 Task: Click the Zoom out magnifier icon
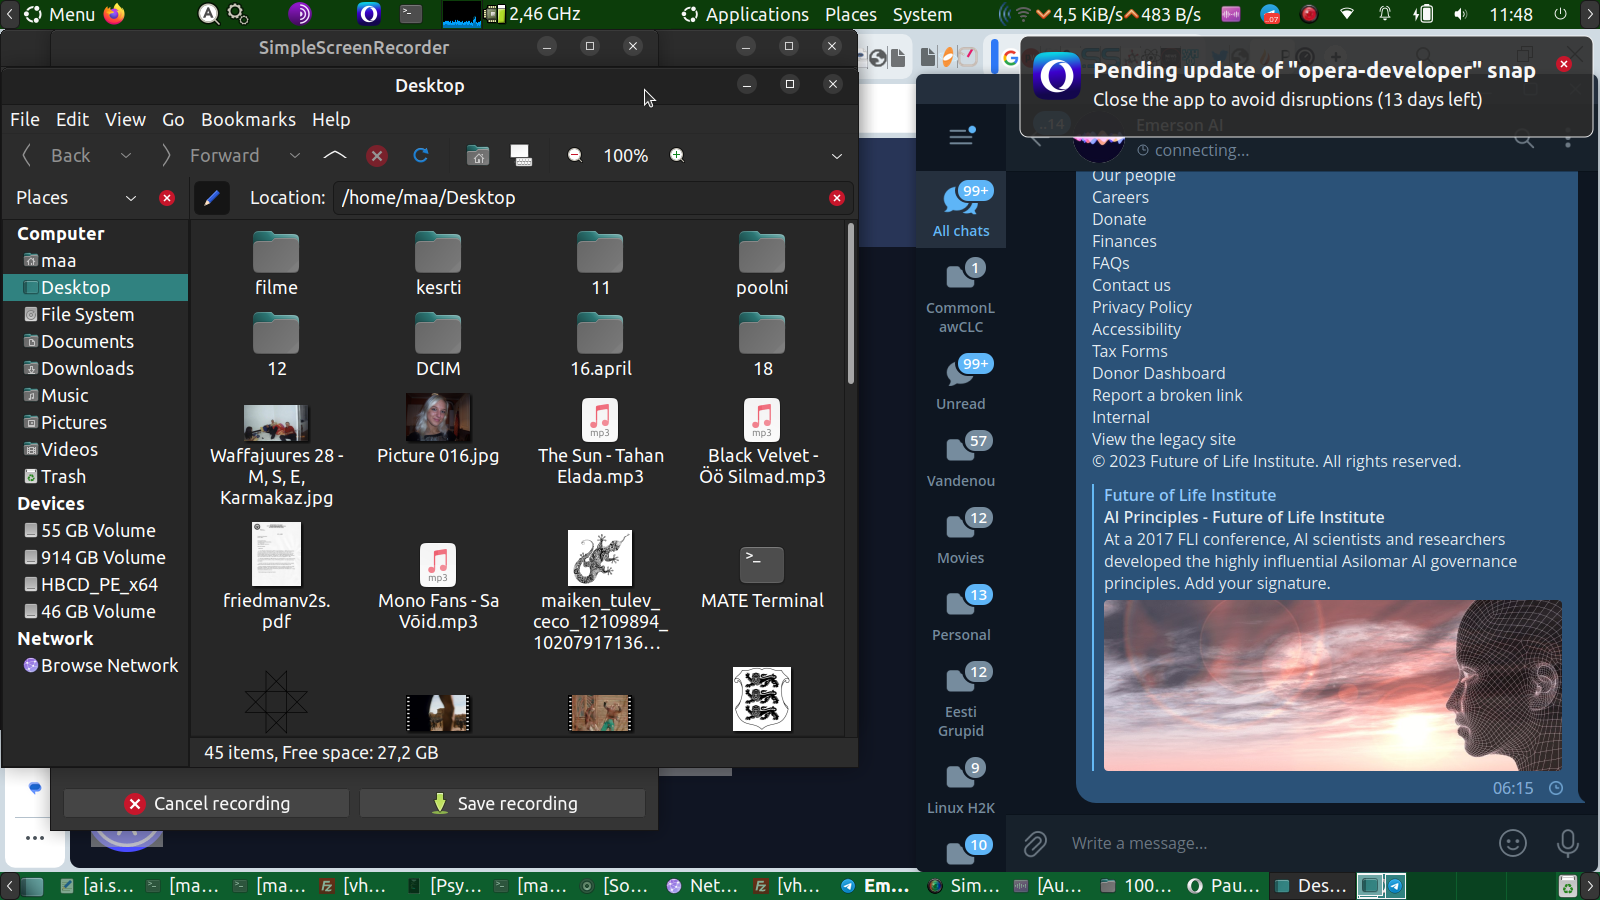click(x=575, y=155)
